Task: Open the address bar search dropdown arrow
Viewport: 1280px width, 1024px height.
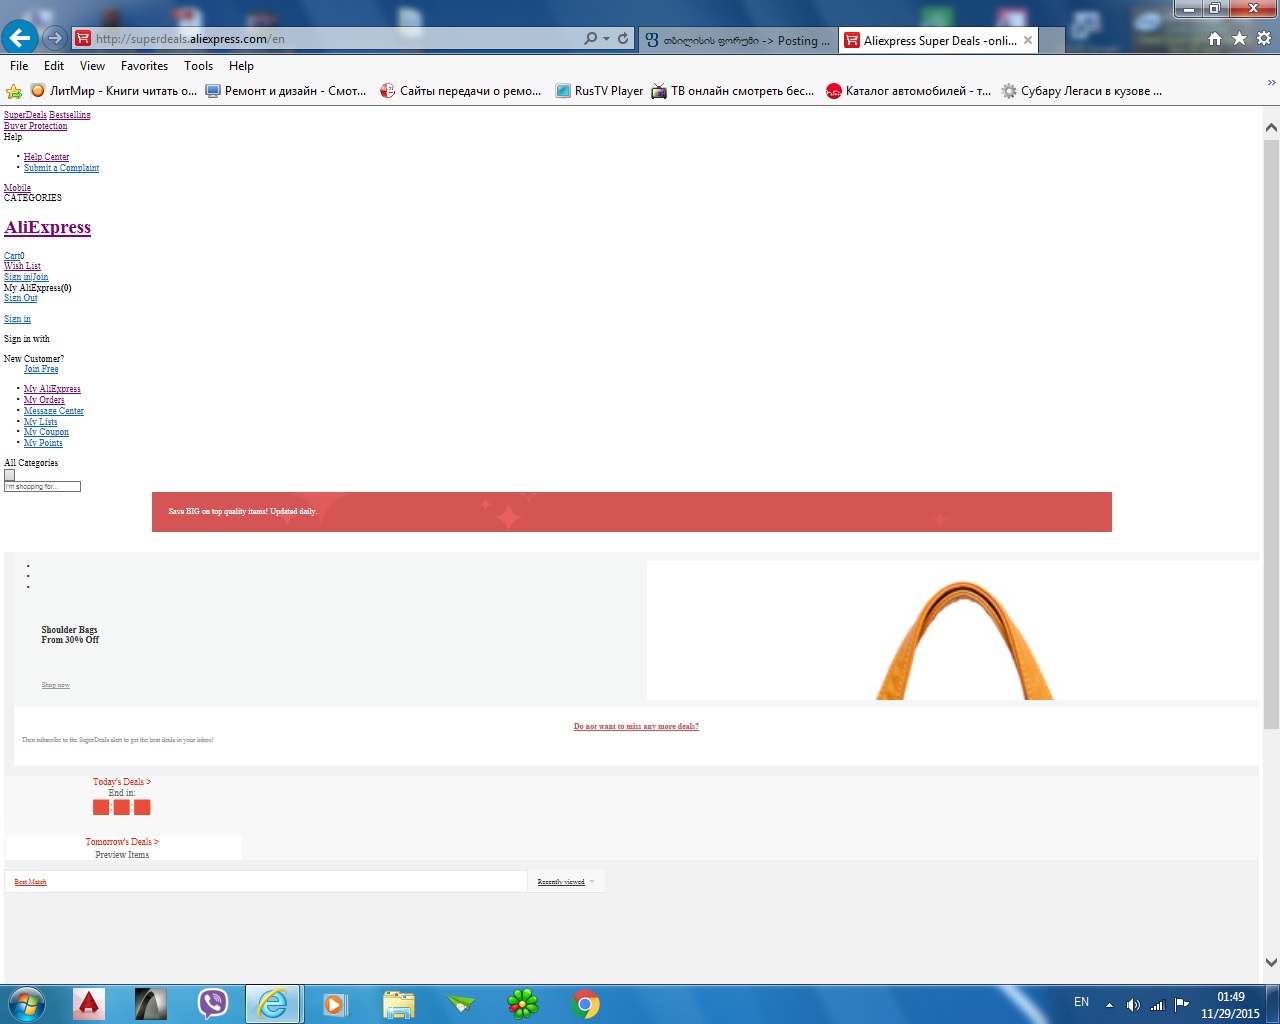Action: click(x=606, y=39)
